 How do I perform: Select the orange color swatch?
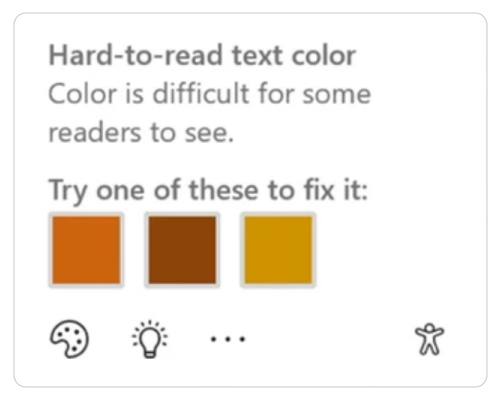(87, 250)
